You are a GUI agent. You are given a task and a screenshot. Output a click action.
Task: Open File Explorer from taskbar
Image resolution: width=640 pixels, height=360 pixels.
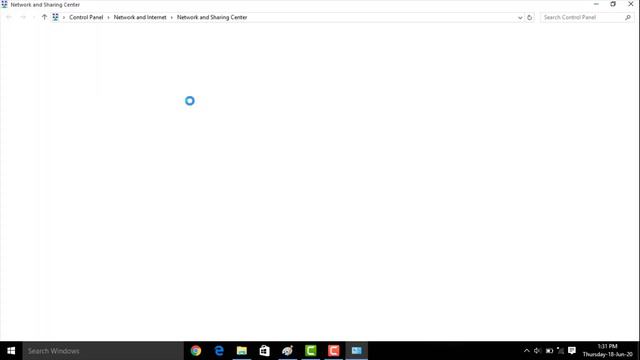point(242,351)
